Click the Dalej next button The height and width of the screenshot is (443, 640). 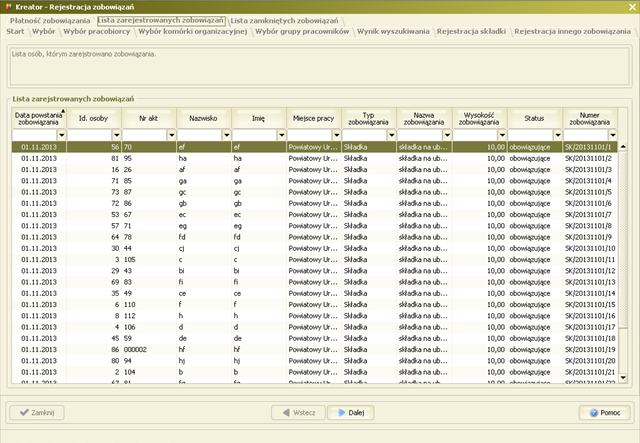pyautogui.click(x=351, y=412)
